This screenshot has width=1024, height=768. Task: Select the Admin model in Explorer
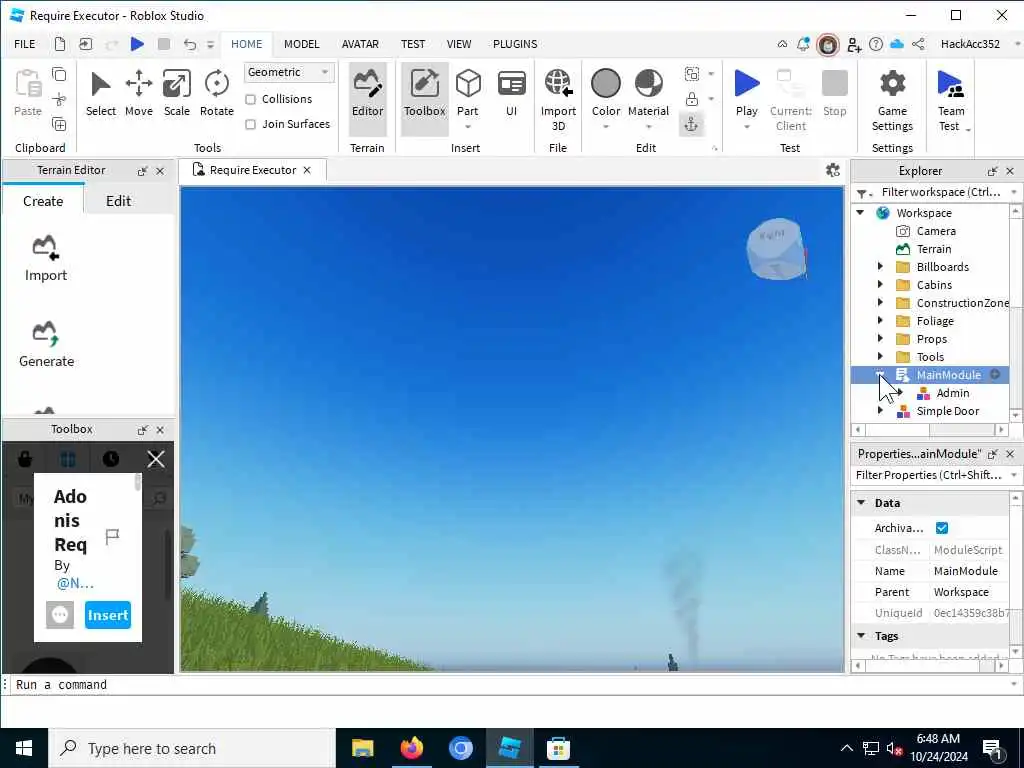click(953, 392)
